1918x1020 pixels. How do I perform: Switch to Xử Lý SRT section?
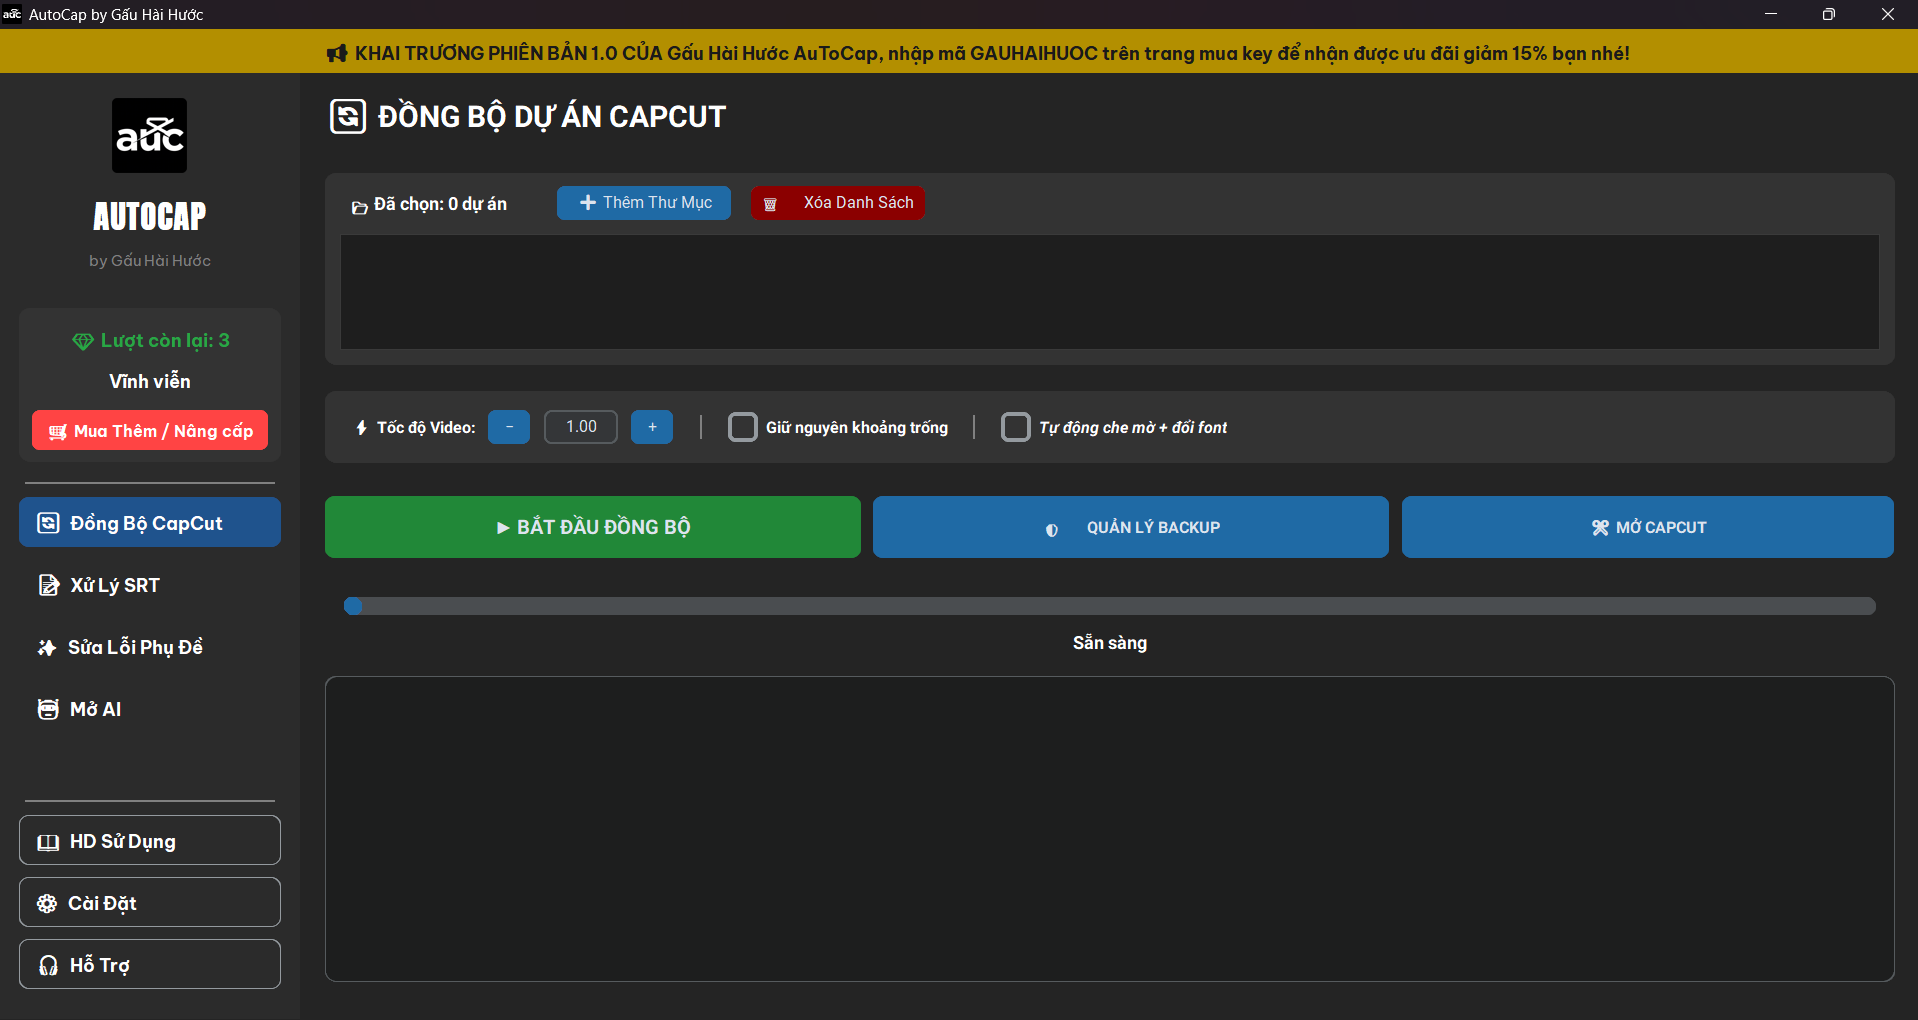(150, 585)
